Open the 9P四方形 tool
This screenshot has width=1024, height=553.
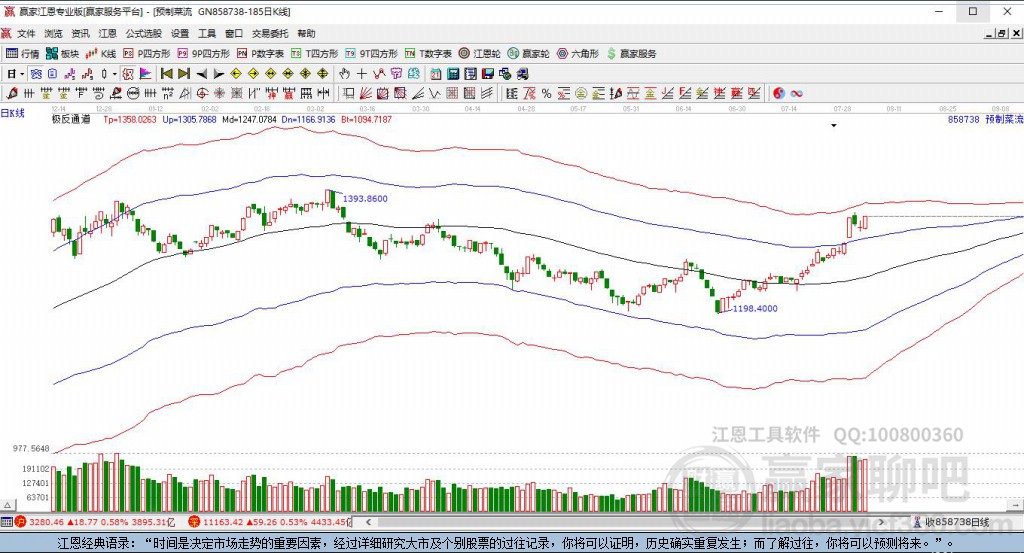[x=203, y=54]
